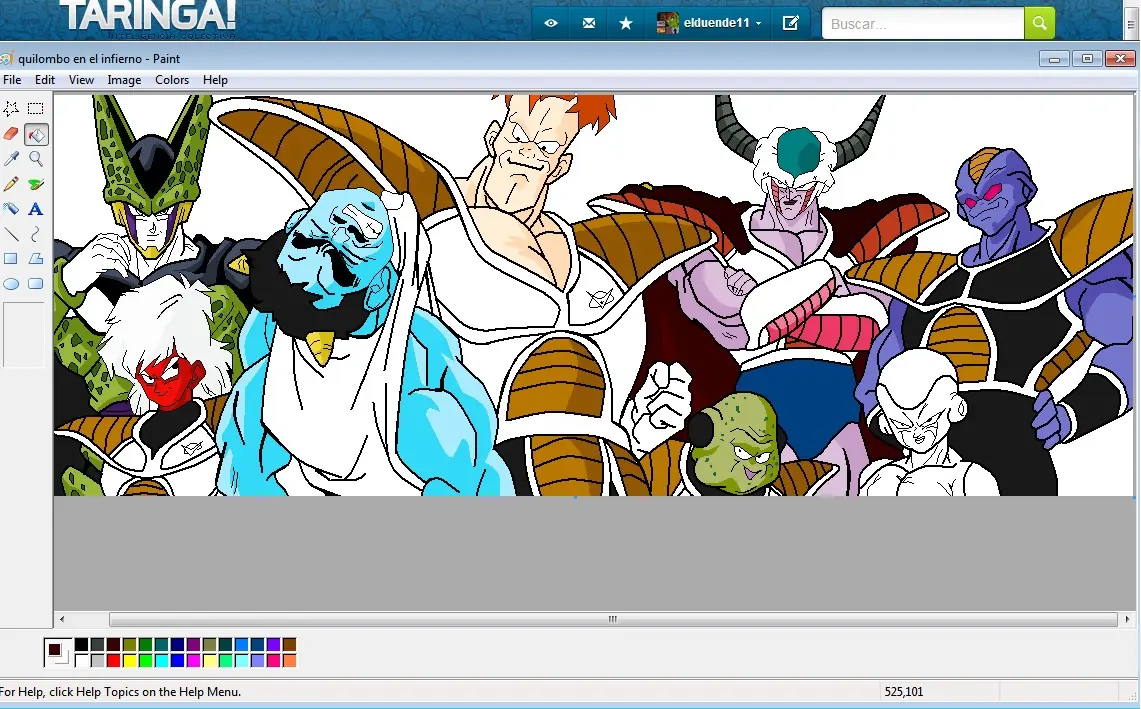This screenshot has height=709, width=1141.
Task: Pick the bright red color swatch
Action: 114,660
